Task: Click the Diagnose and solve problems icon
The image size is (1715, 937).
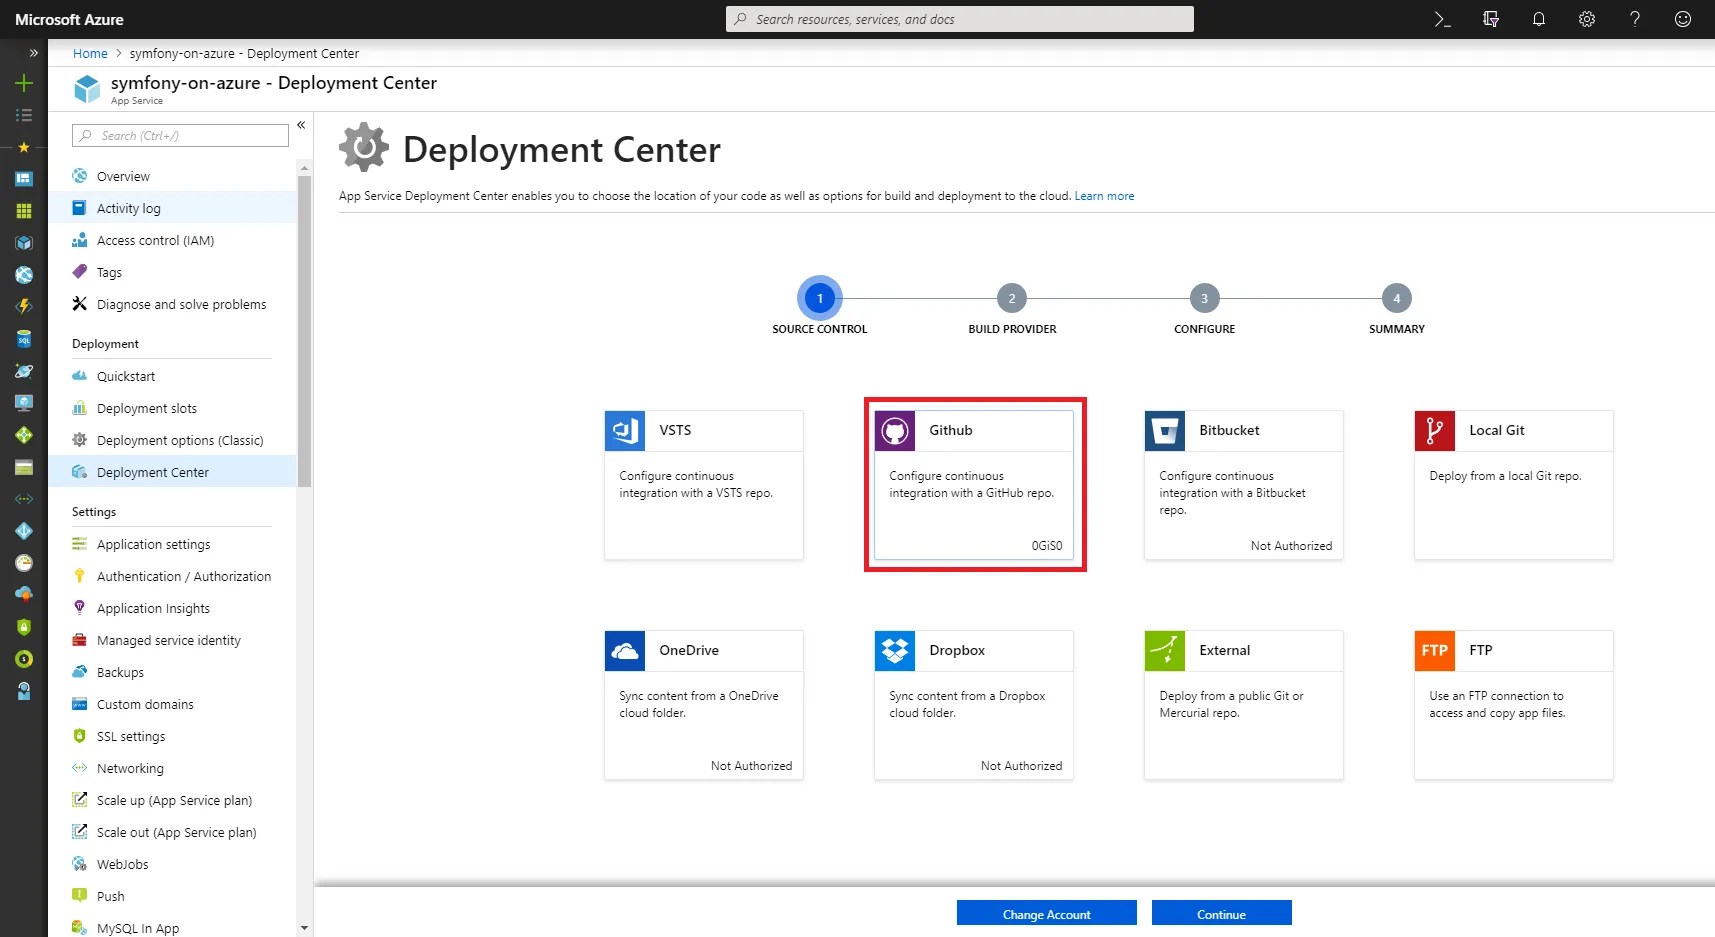Action: tap(80, 304)
